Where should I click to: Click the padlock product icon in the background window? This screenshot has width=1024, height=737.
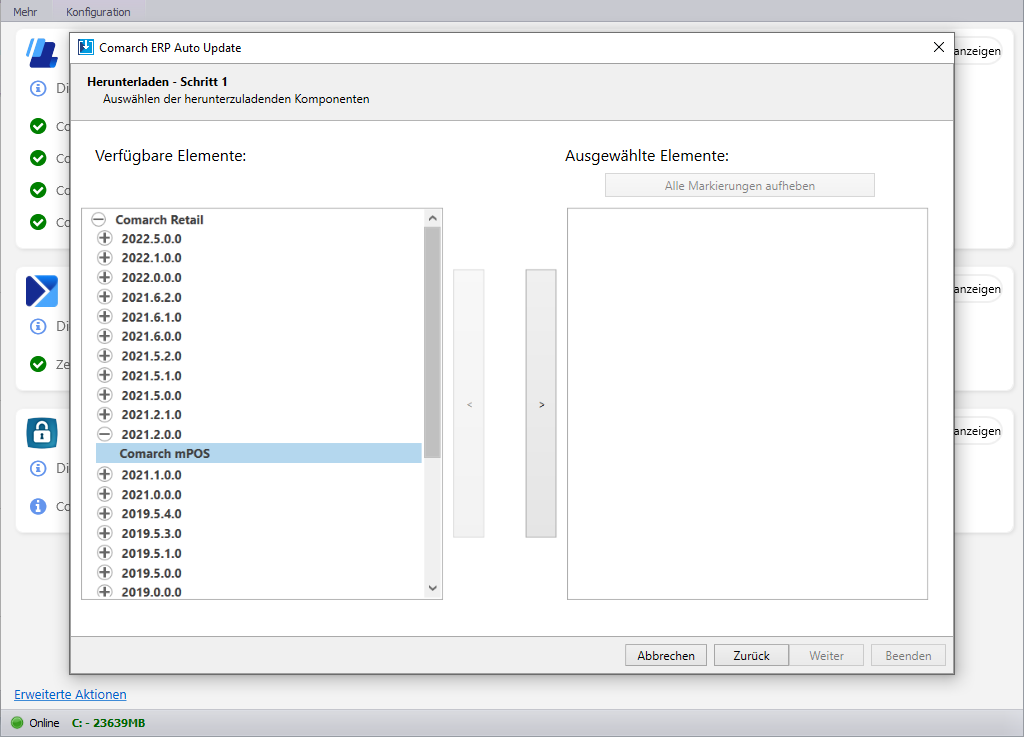(42, 433)
